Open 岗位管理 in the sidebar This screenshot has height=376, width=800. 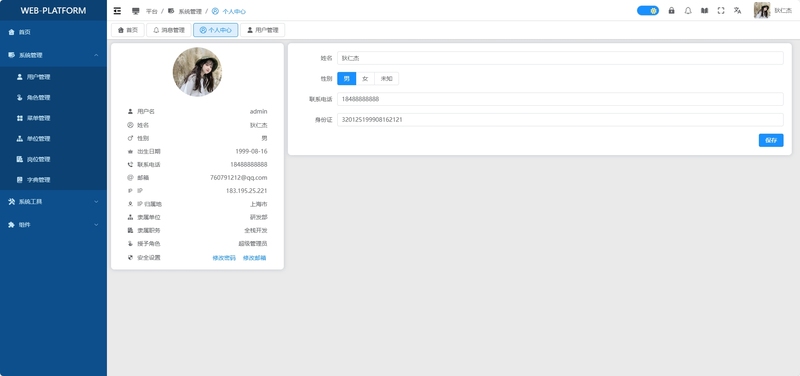click(53, 159)
